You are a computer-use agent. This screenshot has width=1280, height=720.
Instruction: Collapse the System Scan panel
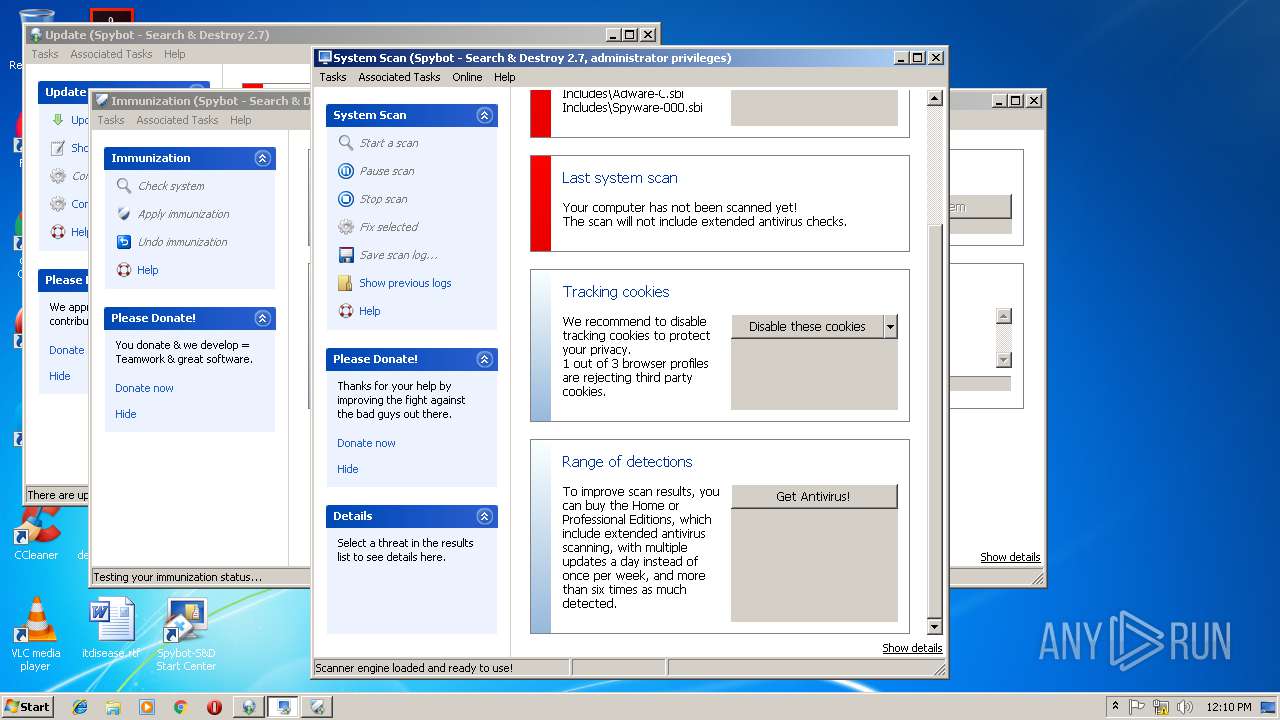(485, 115)
